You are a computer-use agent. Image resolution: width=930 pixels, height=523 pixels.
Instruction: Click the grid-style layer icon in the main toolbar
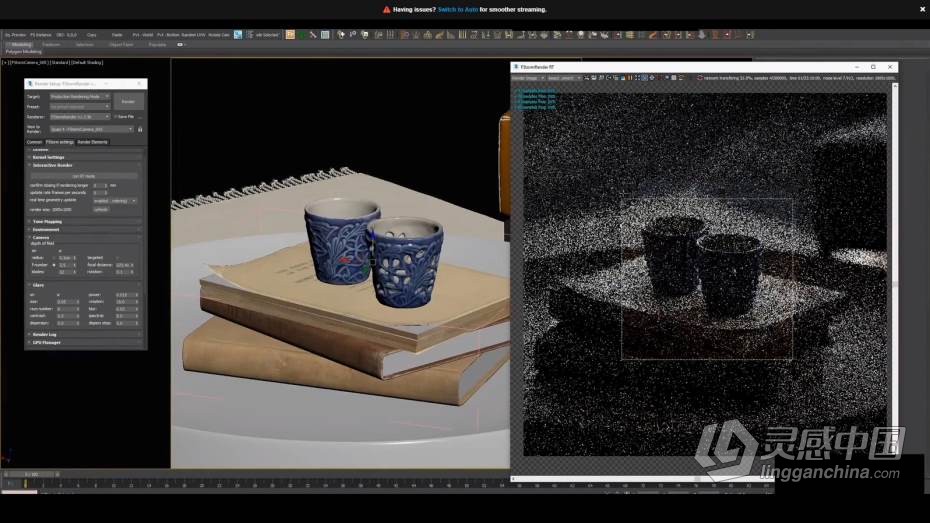(325, 35)
